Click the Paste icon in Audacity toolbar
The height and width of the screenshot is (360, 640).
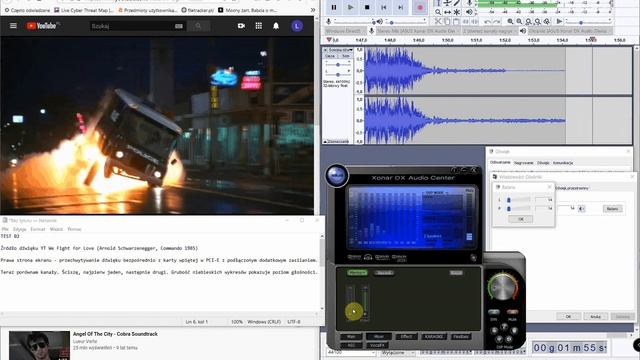click(x=456, y=21)
